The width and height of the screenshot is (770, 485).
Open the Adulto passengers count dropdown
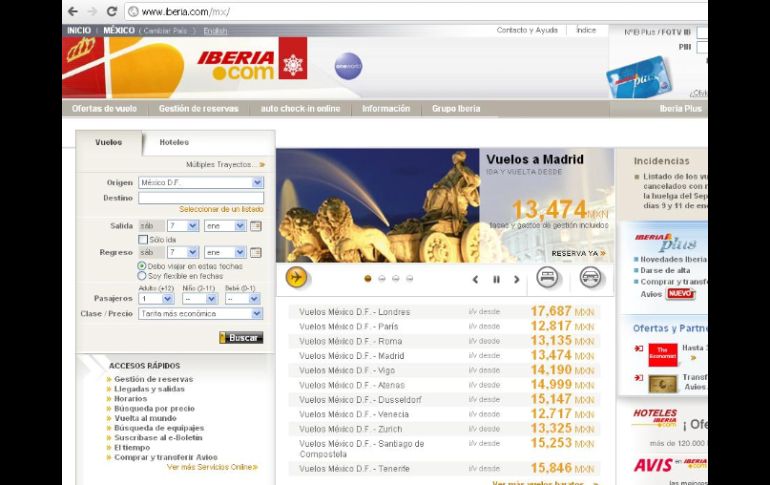155,298
